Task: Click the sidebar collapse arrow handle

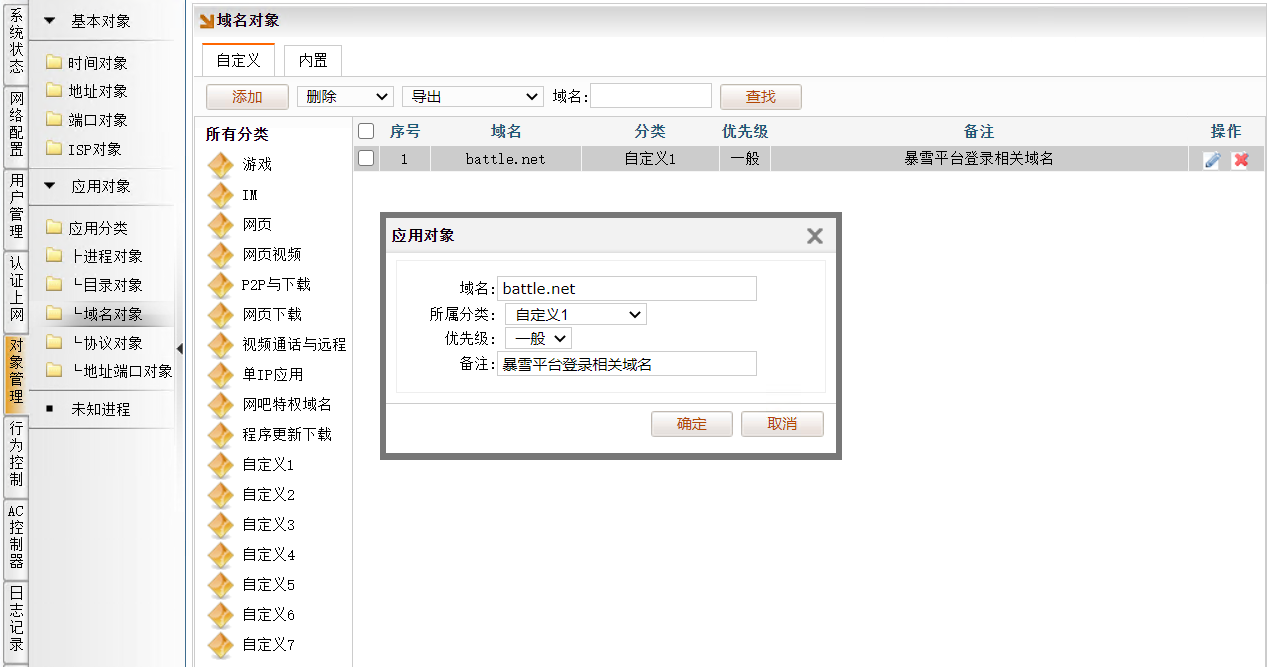Action: (180, 348)
